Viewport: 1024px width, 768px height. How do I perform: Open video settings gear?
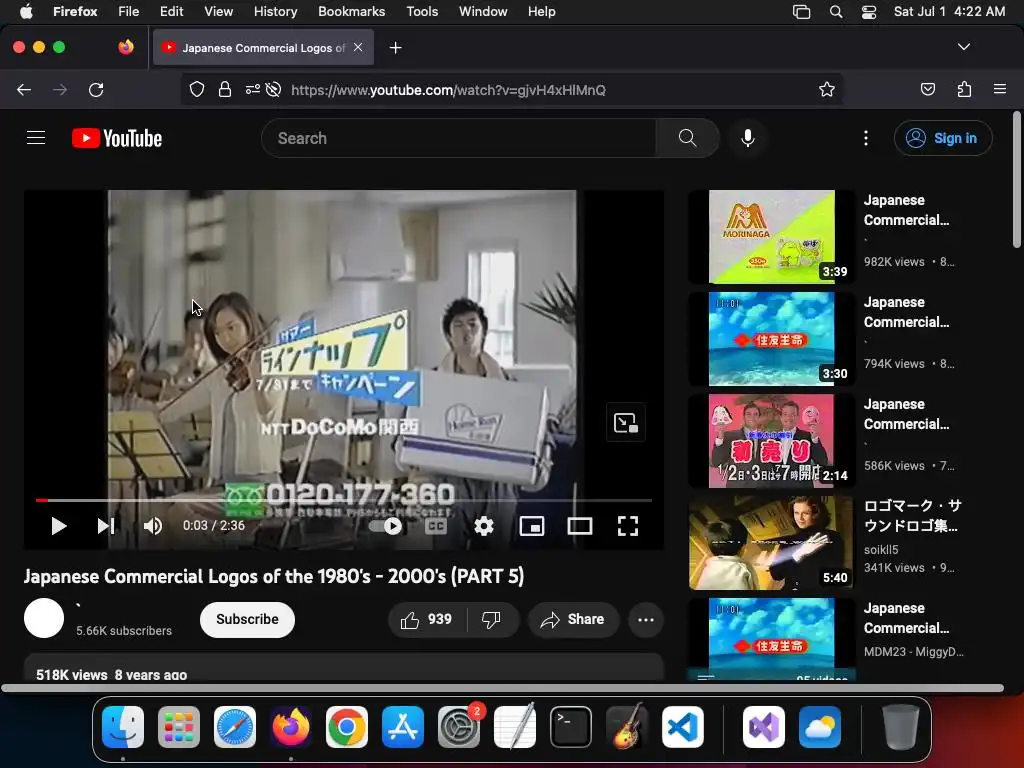[484, 526]
